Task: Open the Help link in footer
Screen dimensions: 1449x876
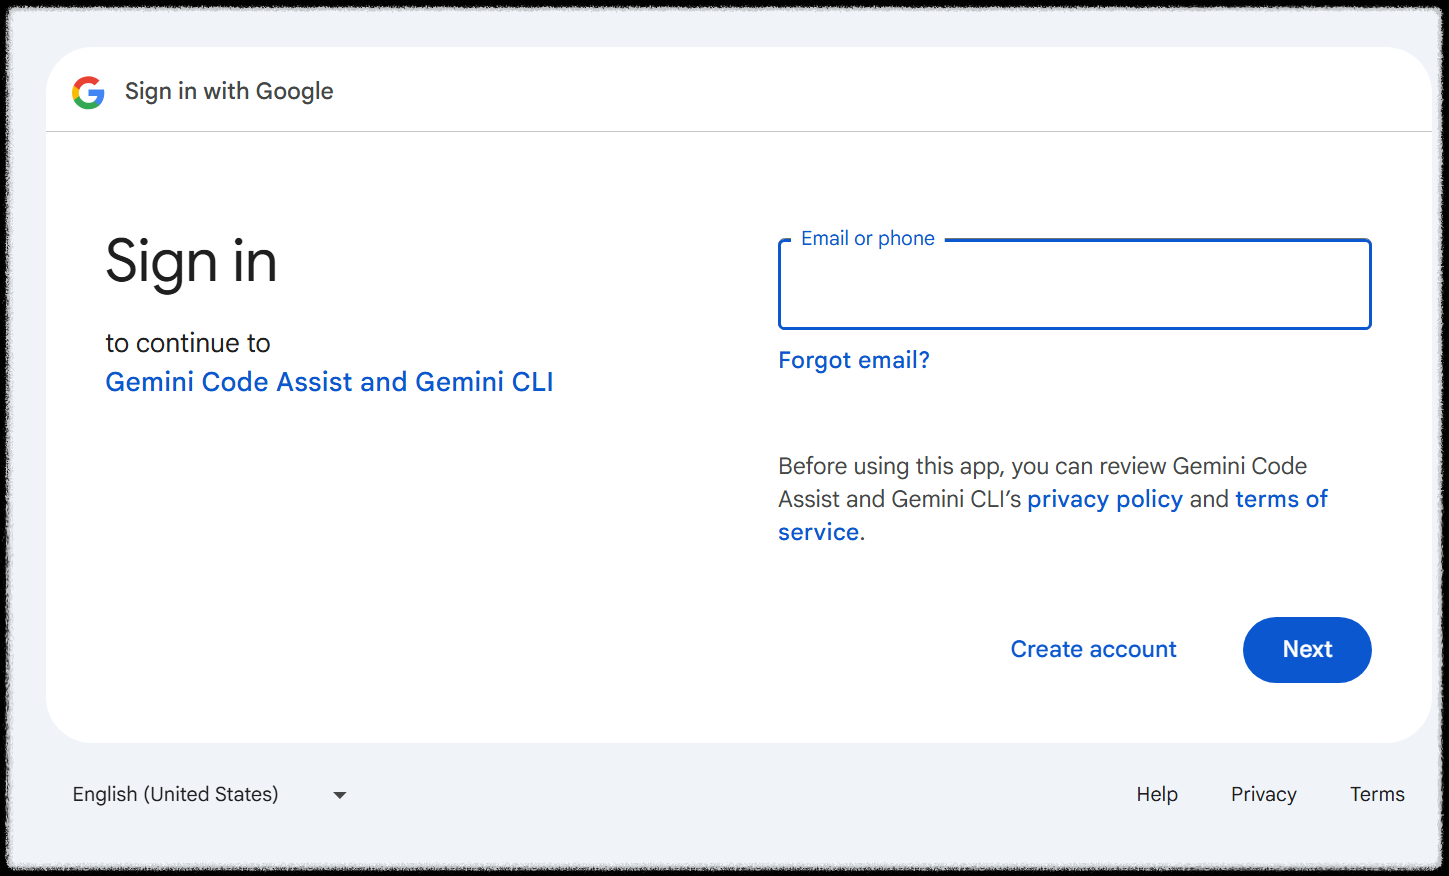Action: coord(1157,794)
